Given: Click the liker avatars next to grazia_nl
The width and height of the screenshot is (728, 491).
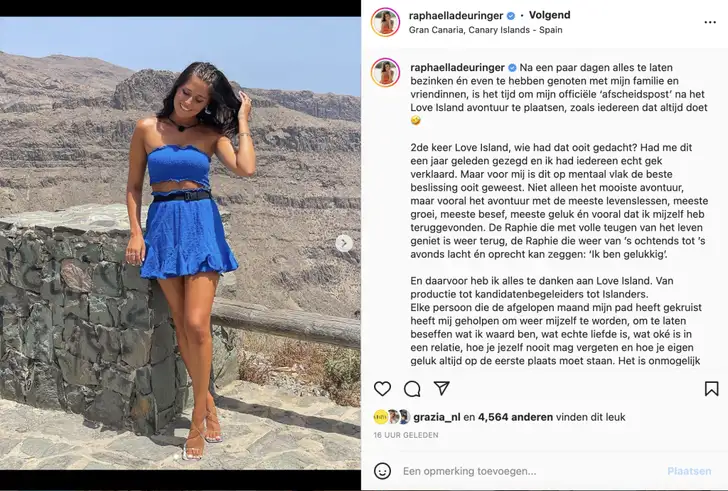Looking at the screenshot, I should click(392, 417).
